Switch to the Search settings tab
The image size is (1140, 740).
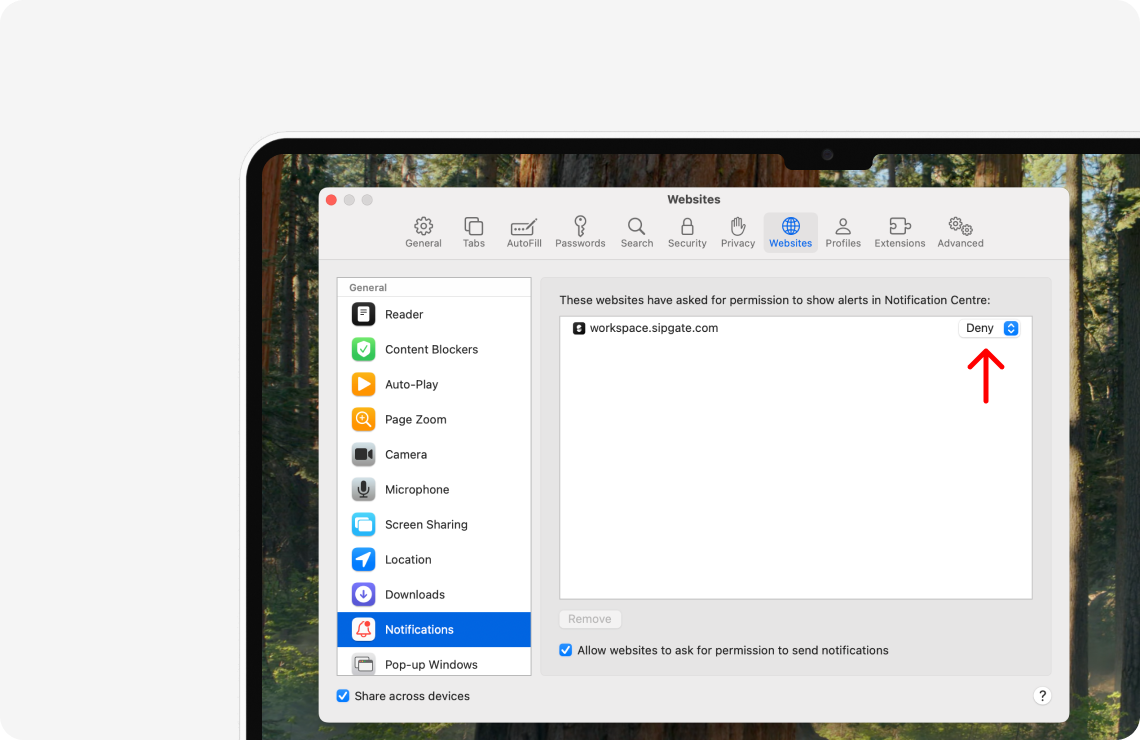pyautogui.click(x=637, y=233)
